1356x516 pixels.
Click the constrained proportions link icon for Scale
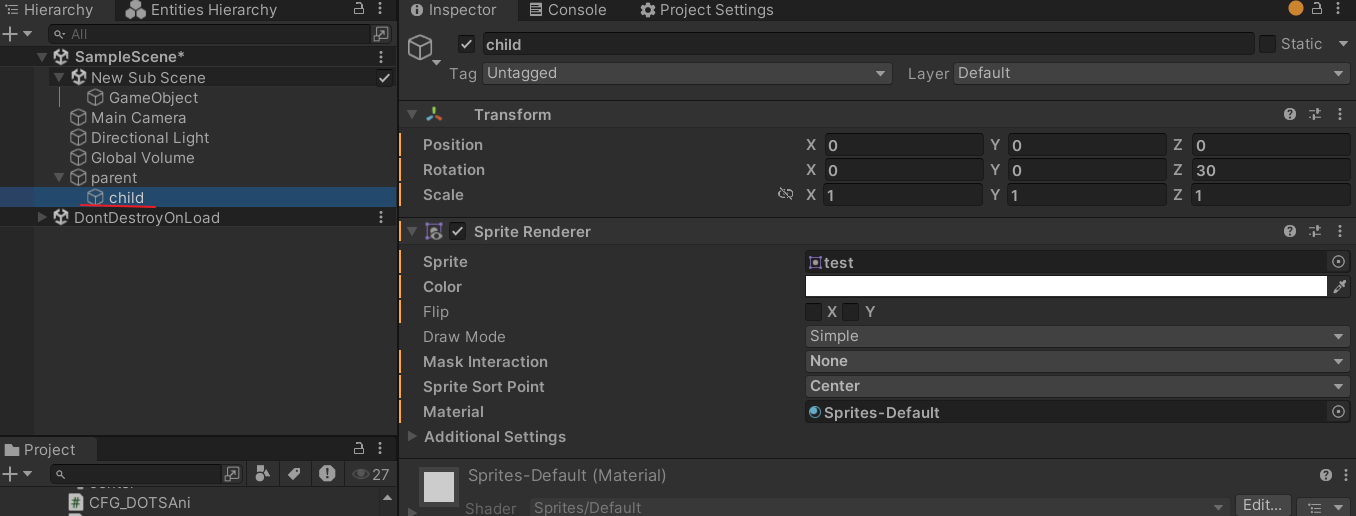point(786,195)
